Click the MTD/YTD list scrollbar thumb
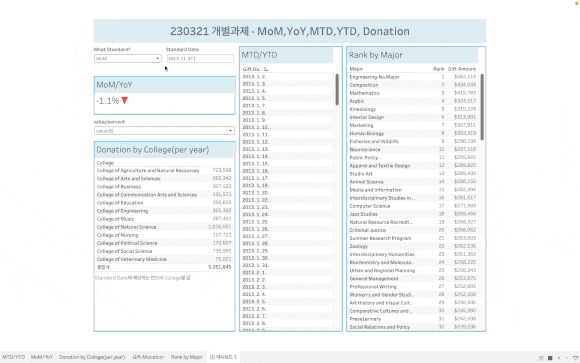The image size is (580, 363). coord(337,89)
